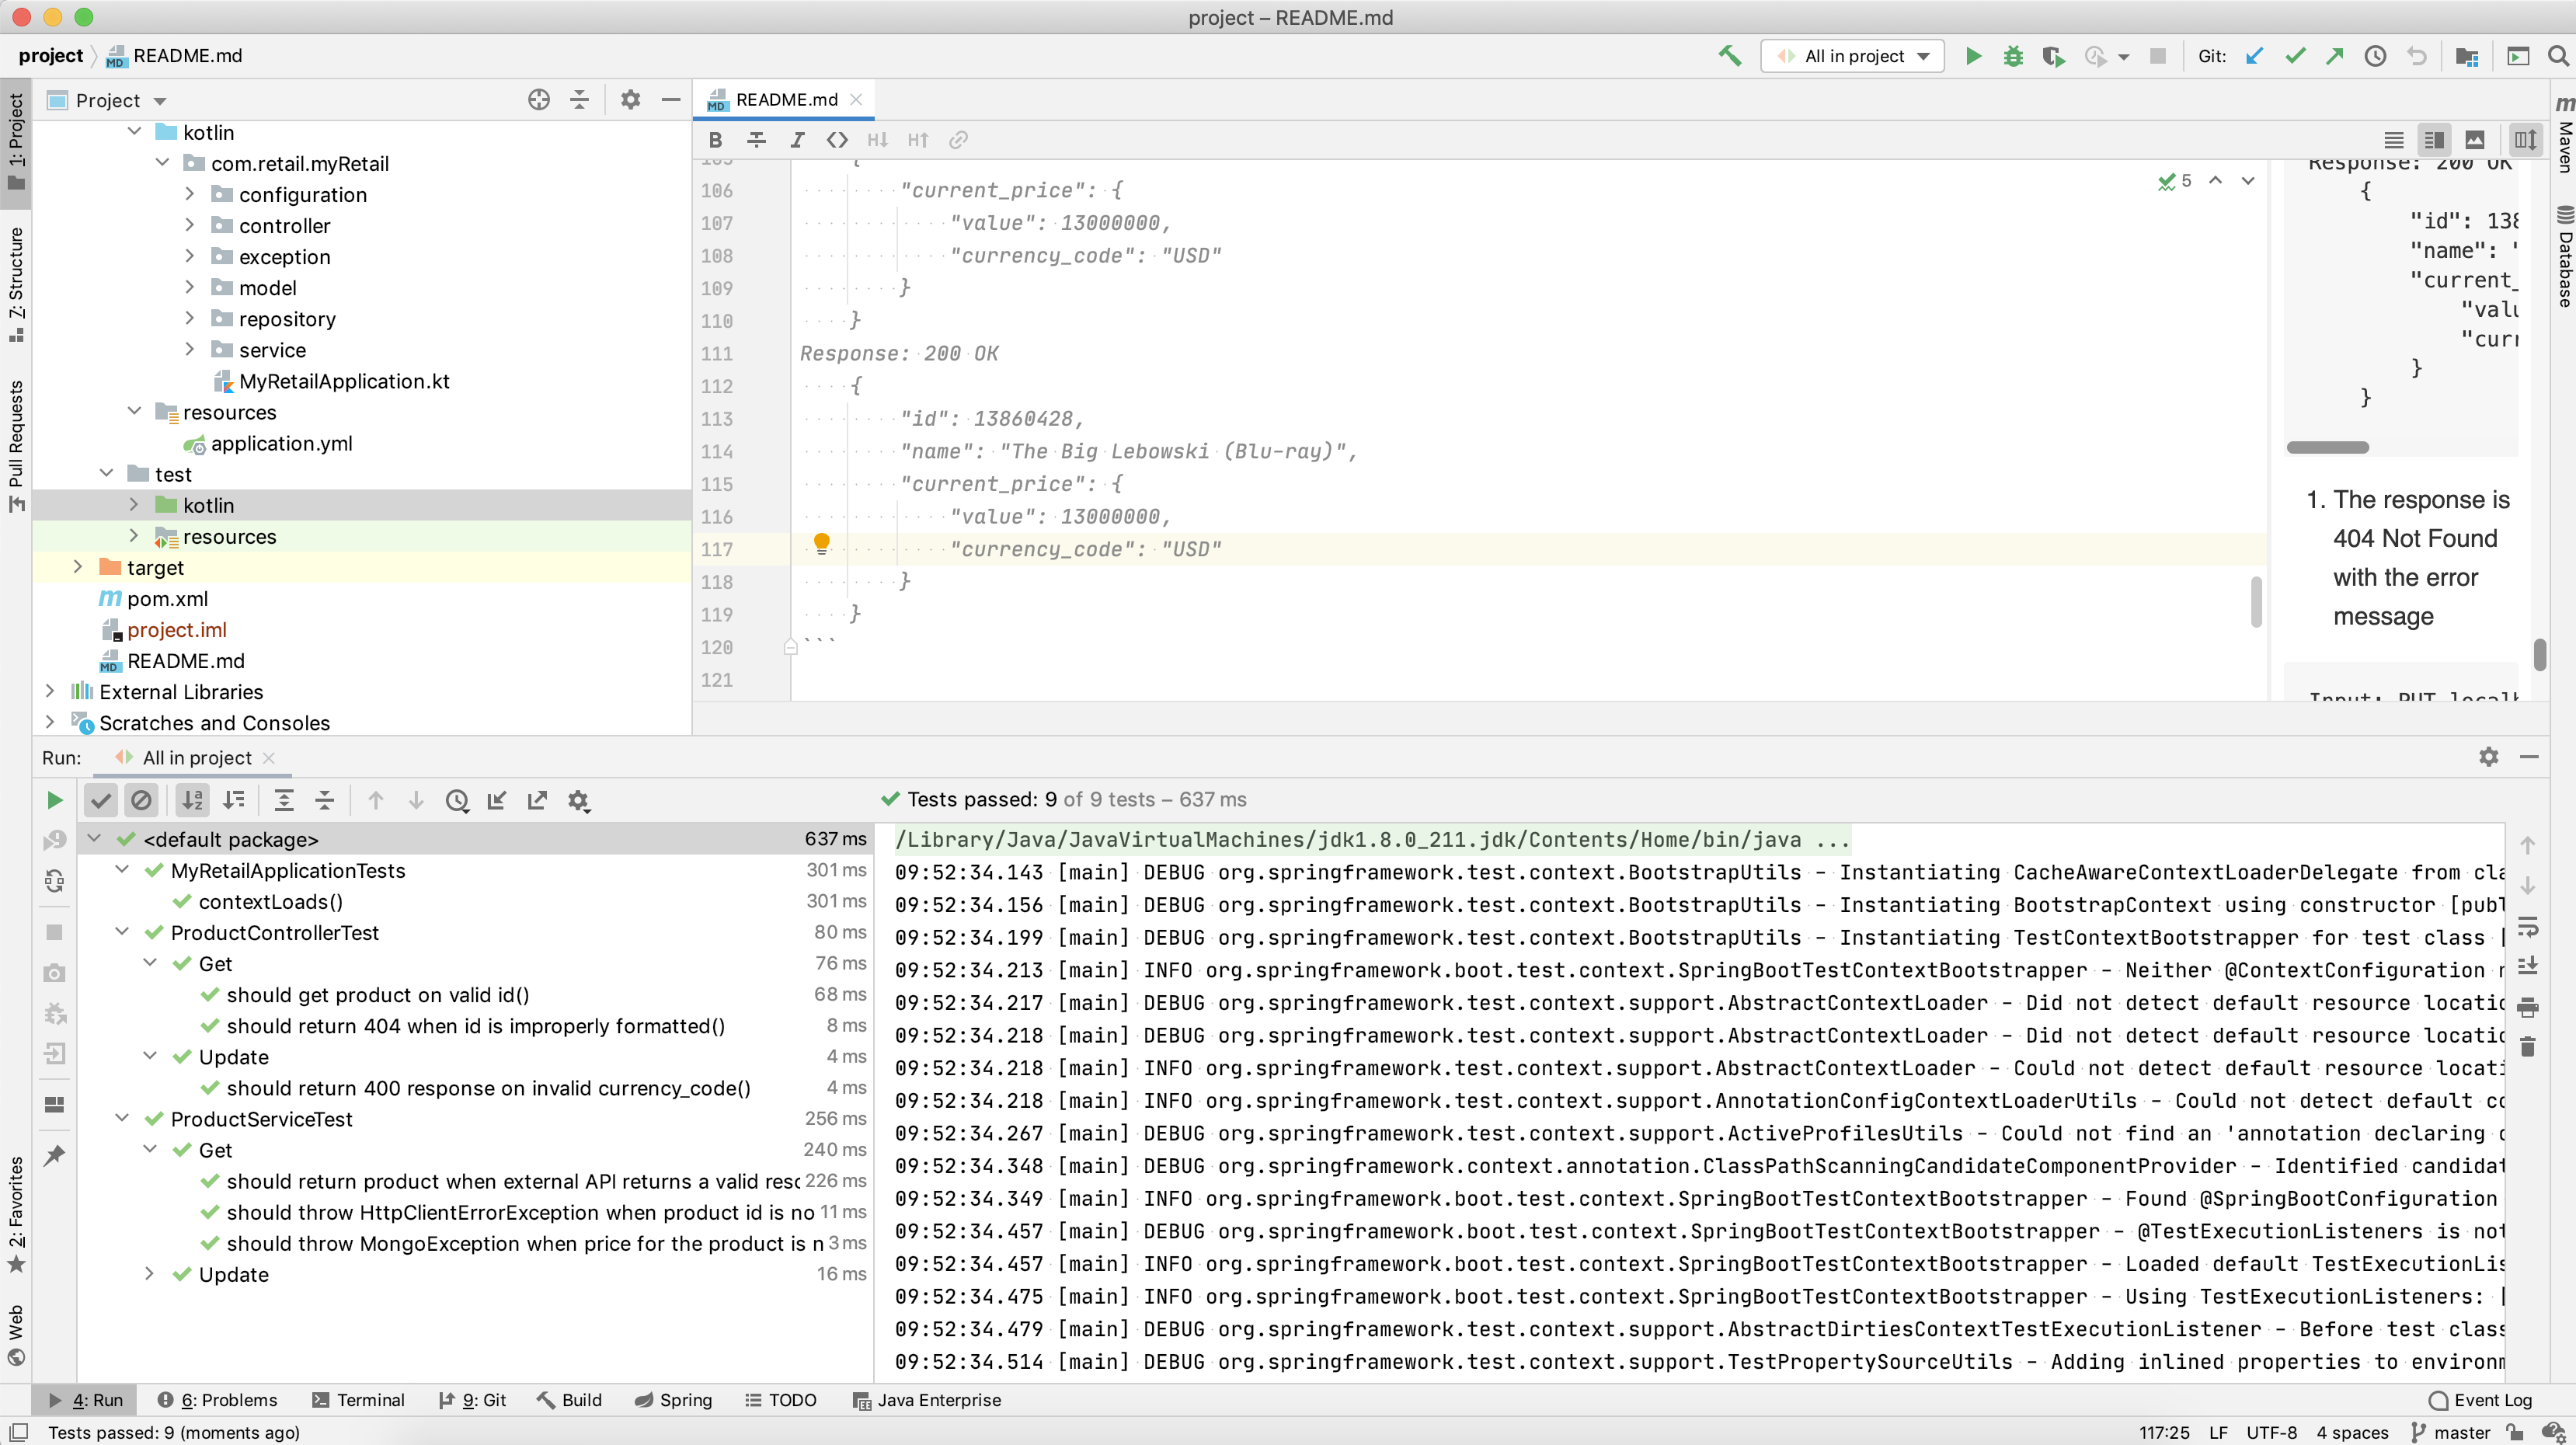Click the project breadcrumb
This screenshot has height=1445, width=2576.
tap(51, 56)
